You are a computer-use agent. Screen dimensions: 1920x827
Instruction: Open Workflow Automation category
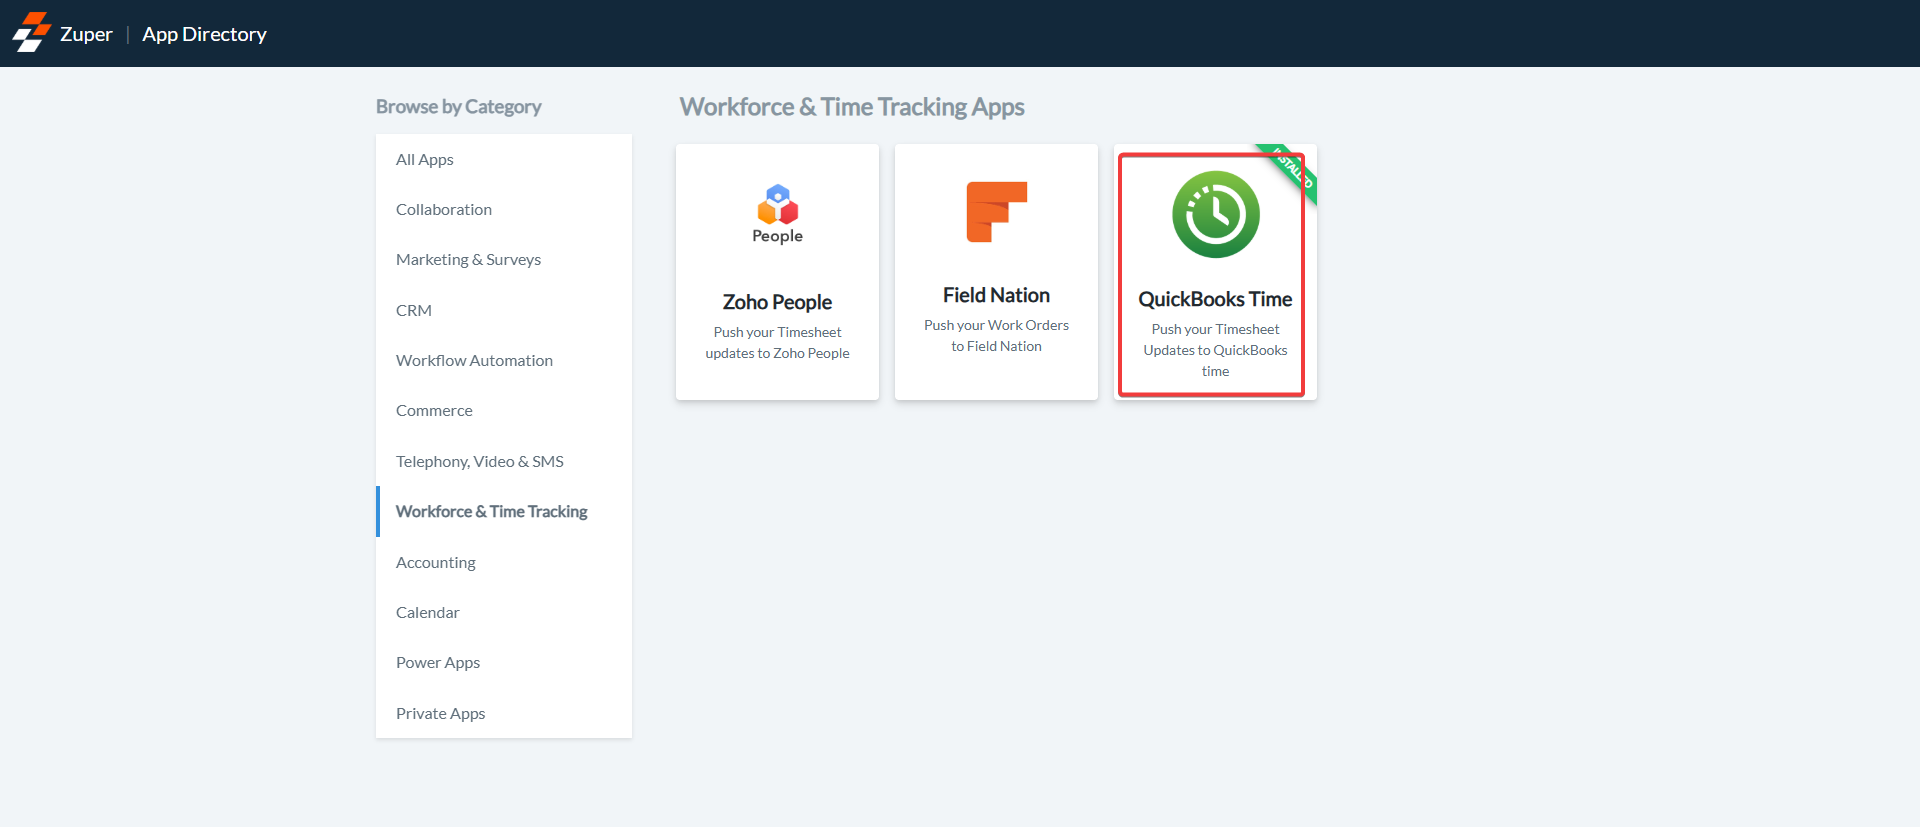point(504,360)
